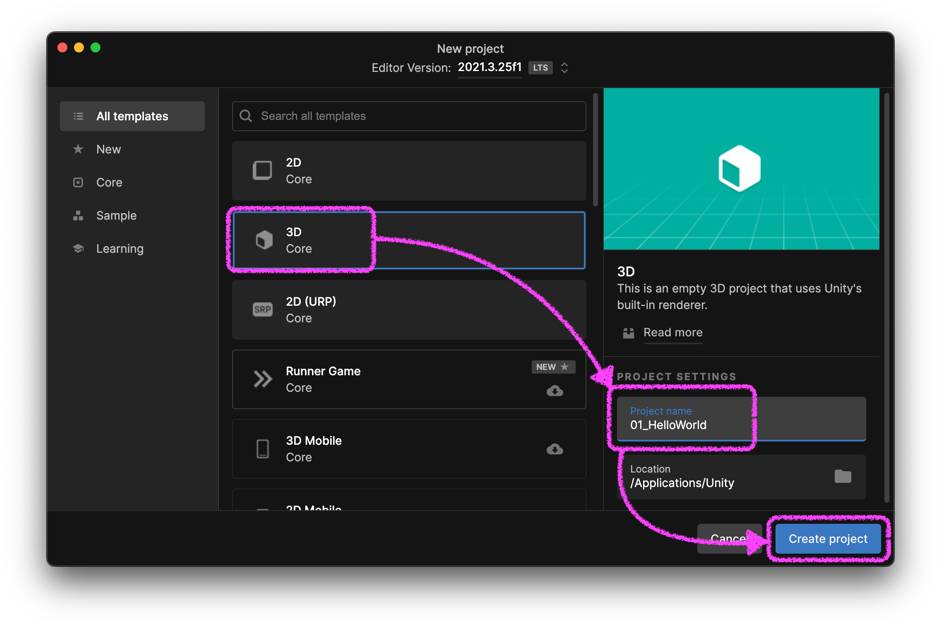Screen dimensions: 941x628
Task: Open the Read more link
Action: 673,333
